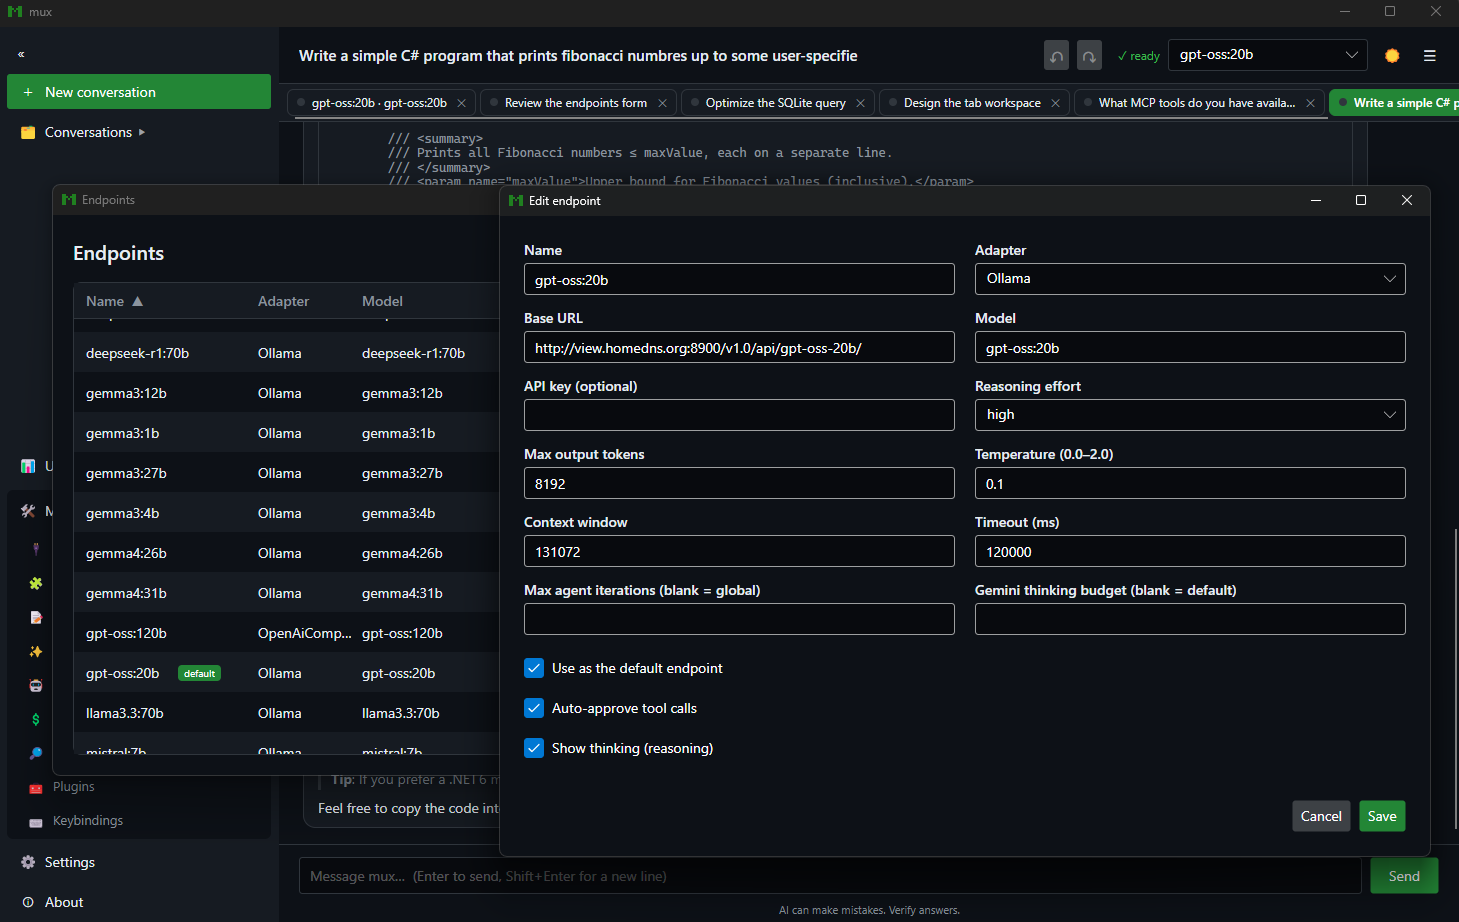This screenshot has height=922, width=1459.
Task: Open the gpt-oss:20b model selector in header
Action: coord(1268,55)
